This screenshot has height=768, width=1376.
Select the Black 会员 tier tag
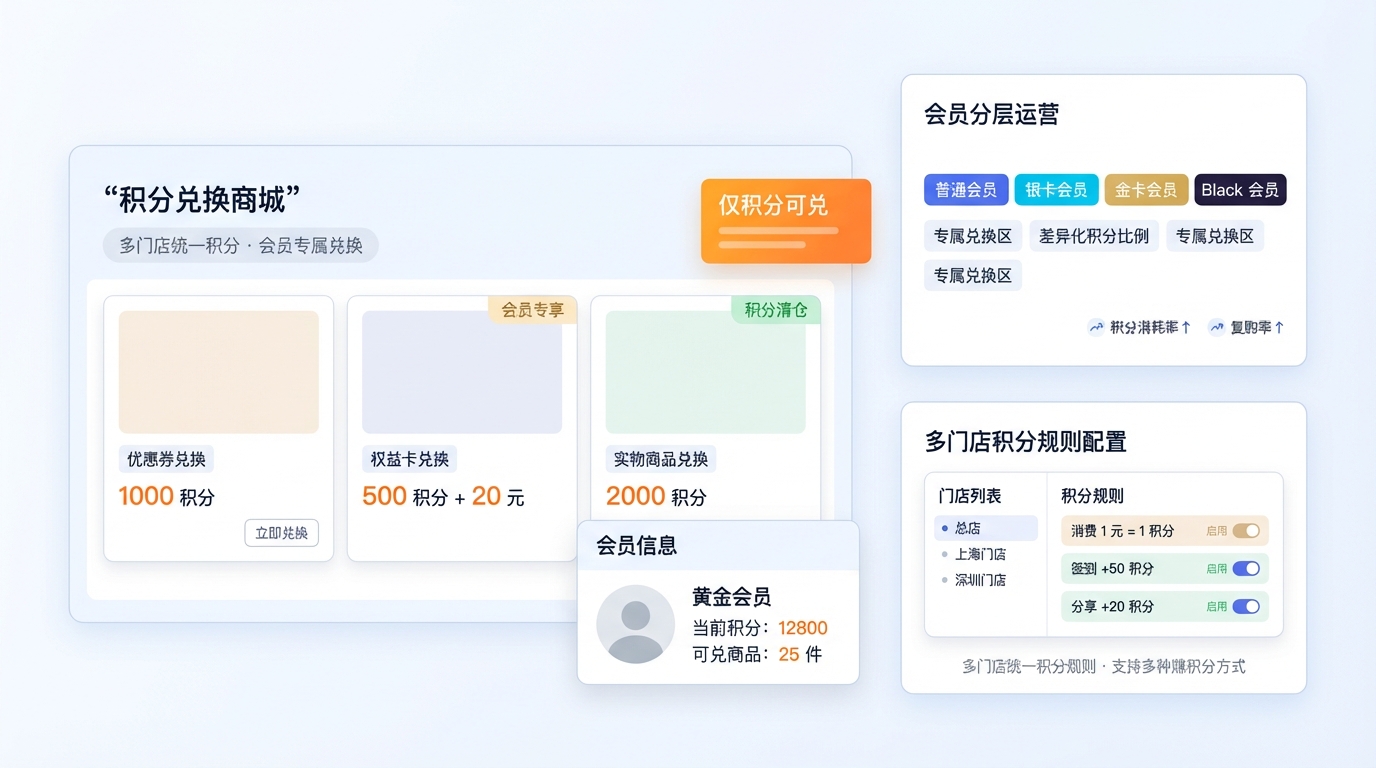click(x=1239, y=190)
